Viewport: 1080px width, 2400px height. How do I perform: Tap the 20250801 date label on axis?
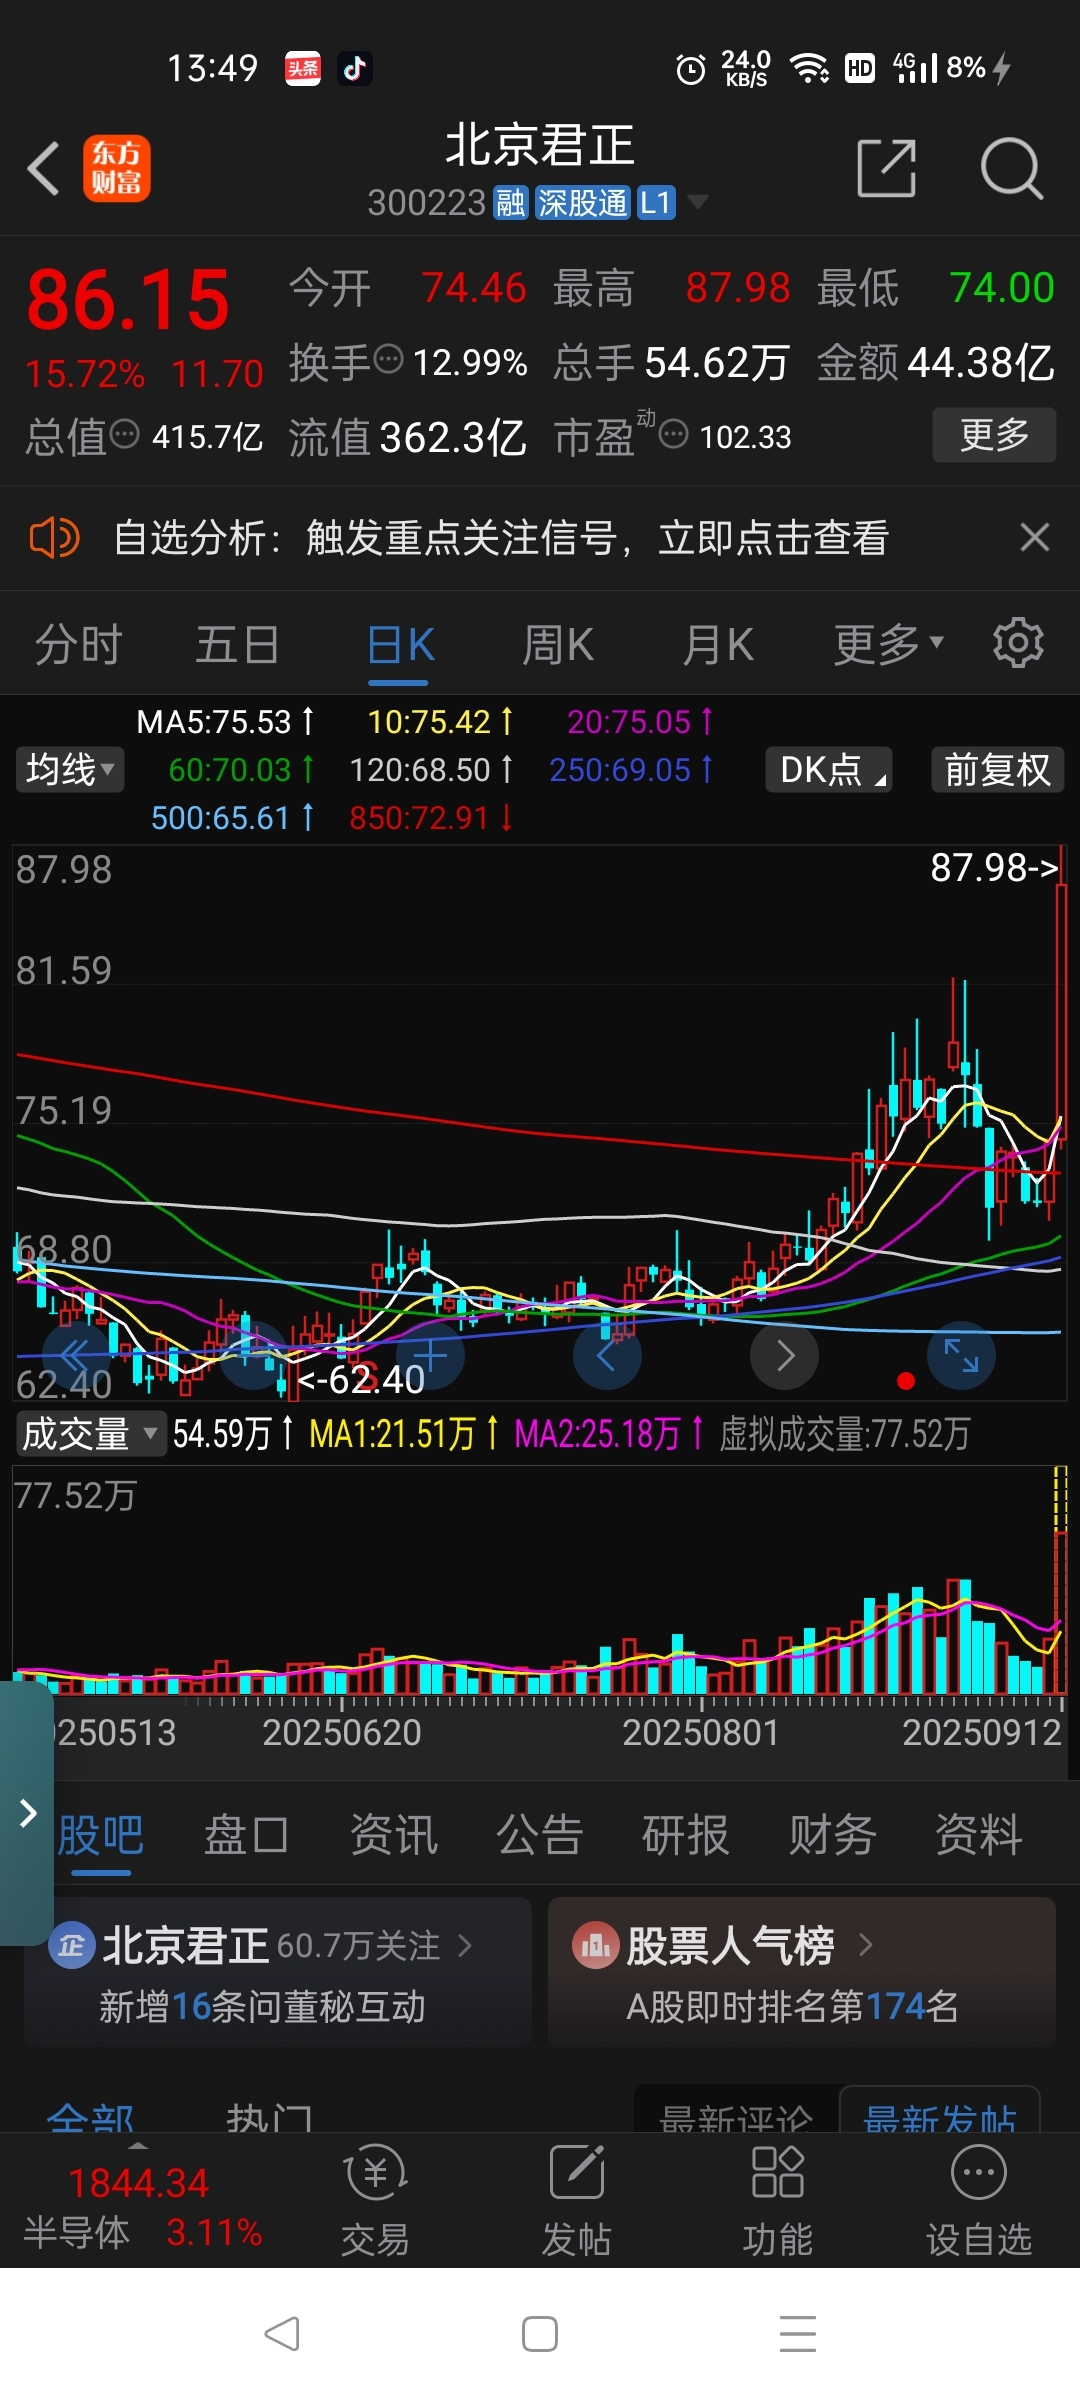coord(701,1733)
